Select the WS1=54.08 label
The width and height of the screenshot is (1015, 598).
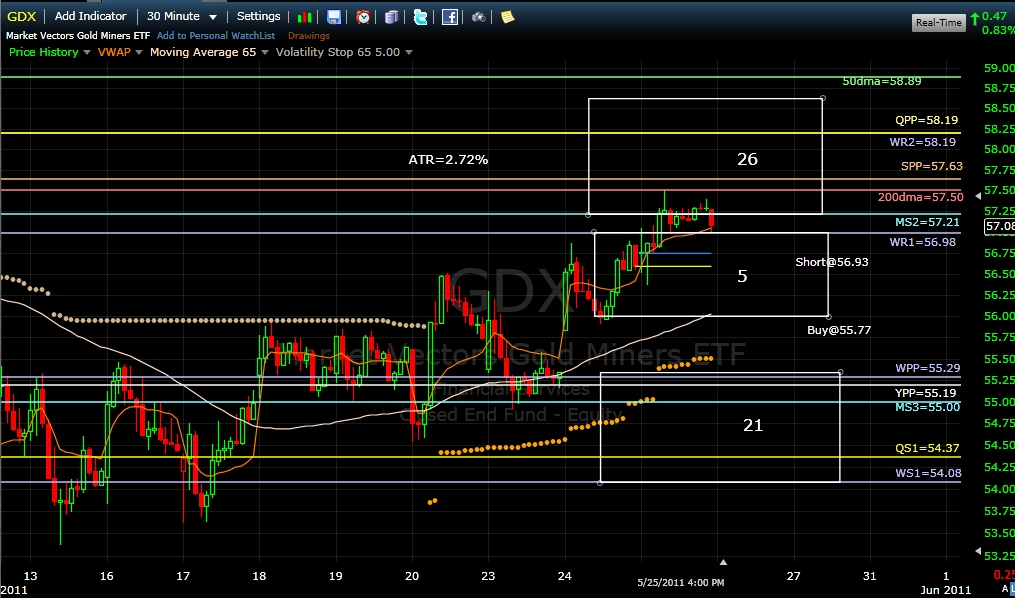(x=928, y=473)
